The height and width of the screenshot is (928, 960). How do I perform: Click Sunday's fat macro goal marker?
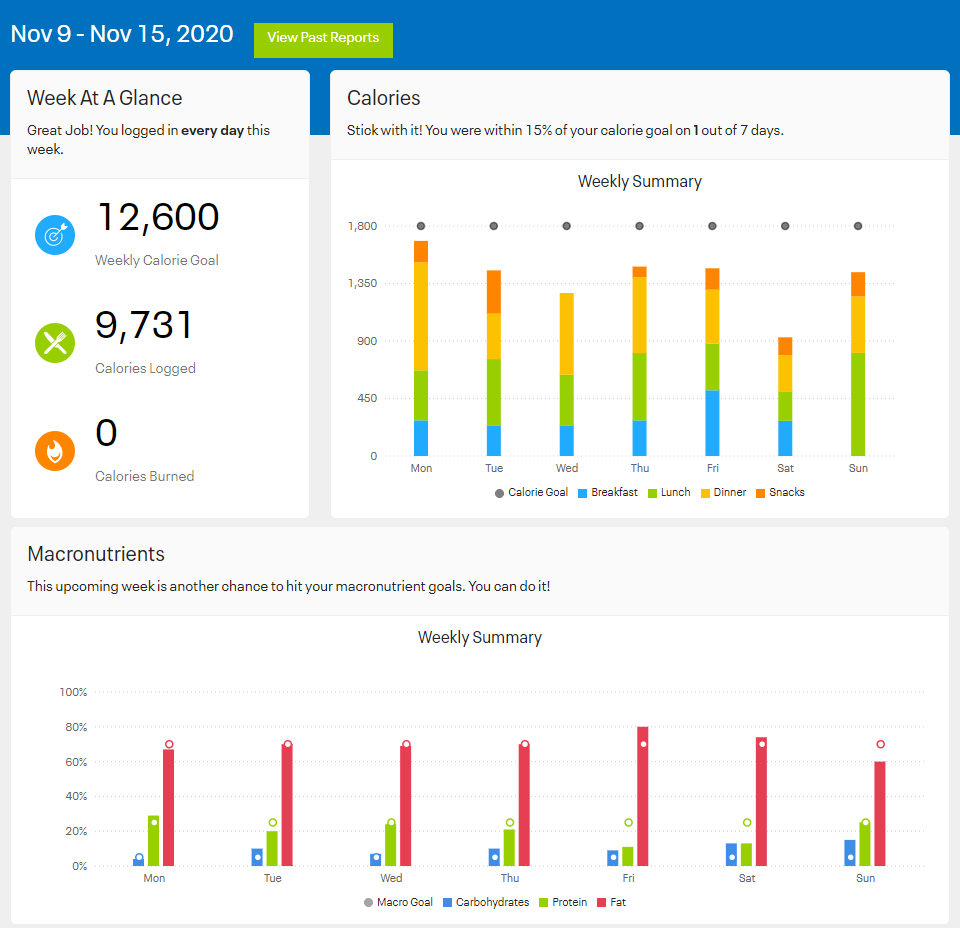881,744
